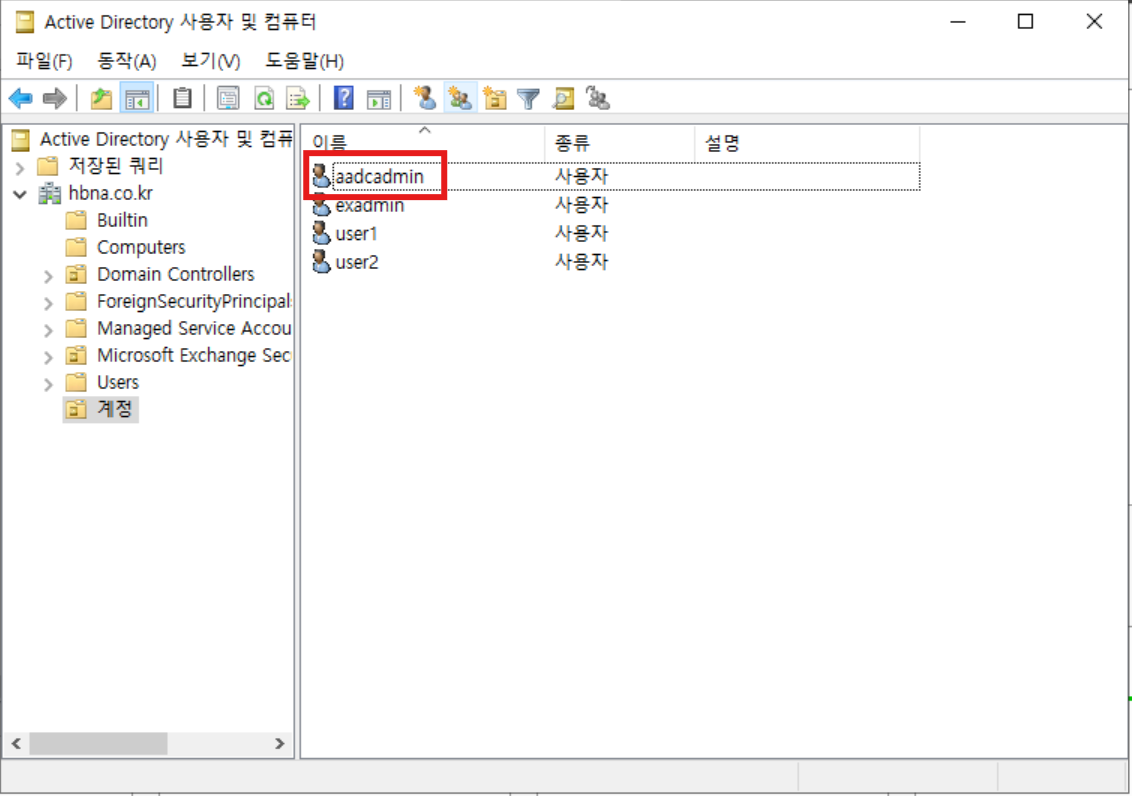The width and height of the screenshot is (1132, 796).
Task: Open the 동작(A) menu
Action: [x=127, y=61]
